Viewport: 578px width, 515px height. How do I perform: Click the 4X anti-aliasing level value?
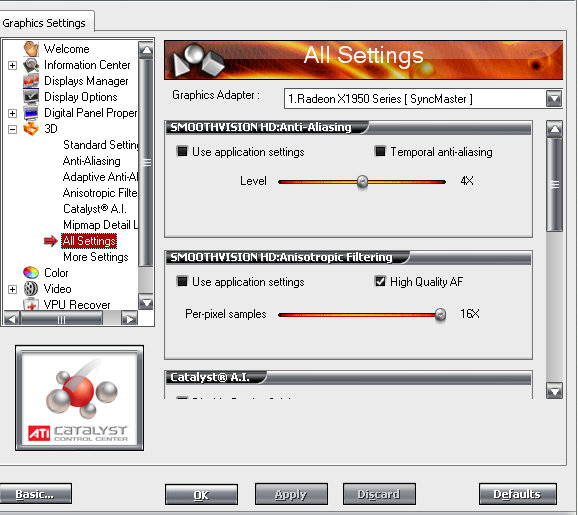pyautogui.click(x=467, y=181)
